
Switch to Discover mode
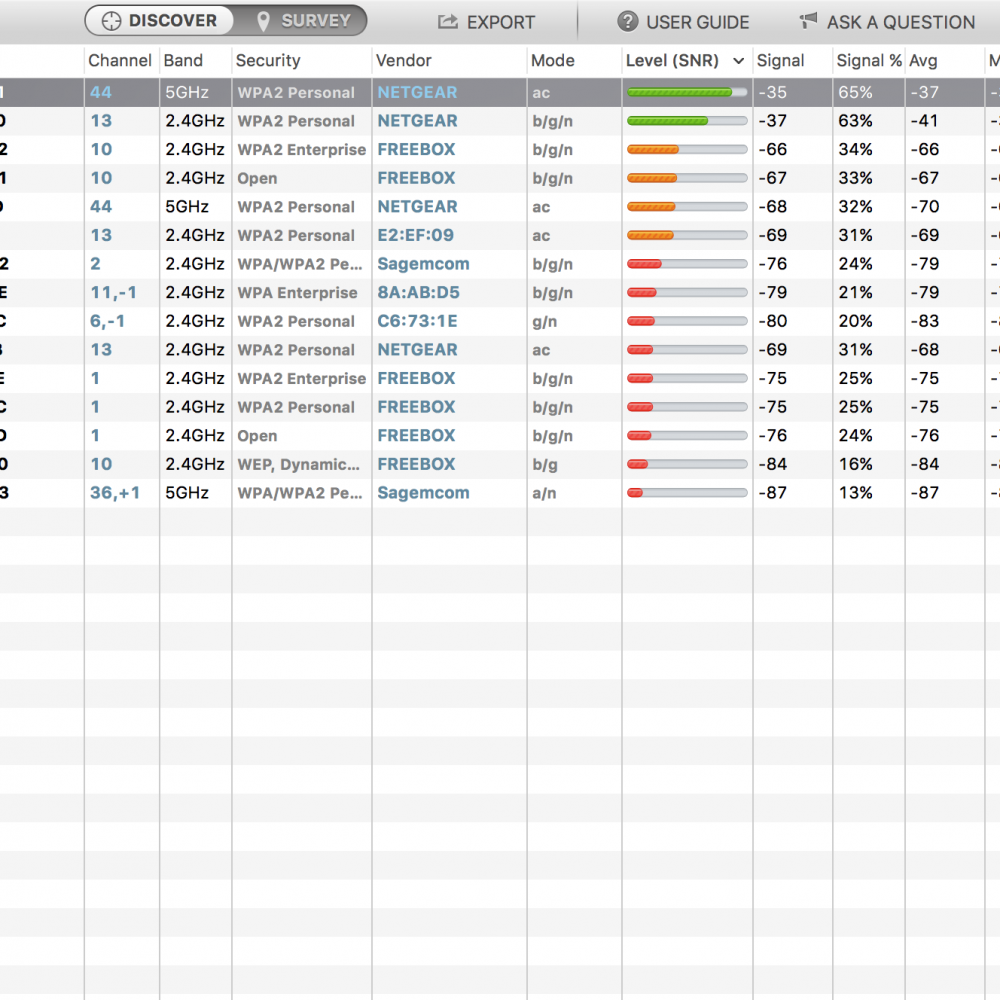click(159, 20)
